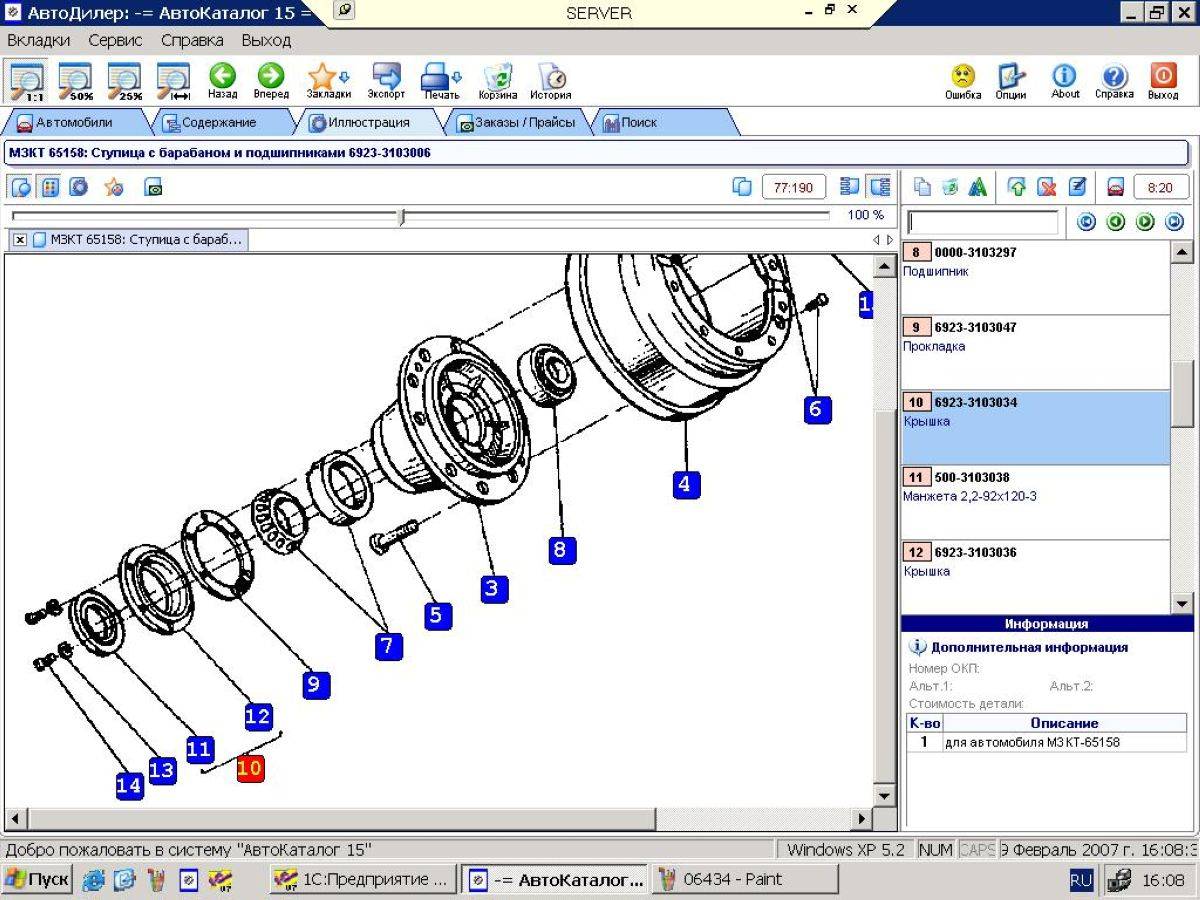The image size is (1200, 900).
Task: Toggle callout grid icon on illustration toolbar
Action: (x=50, y=187)
